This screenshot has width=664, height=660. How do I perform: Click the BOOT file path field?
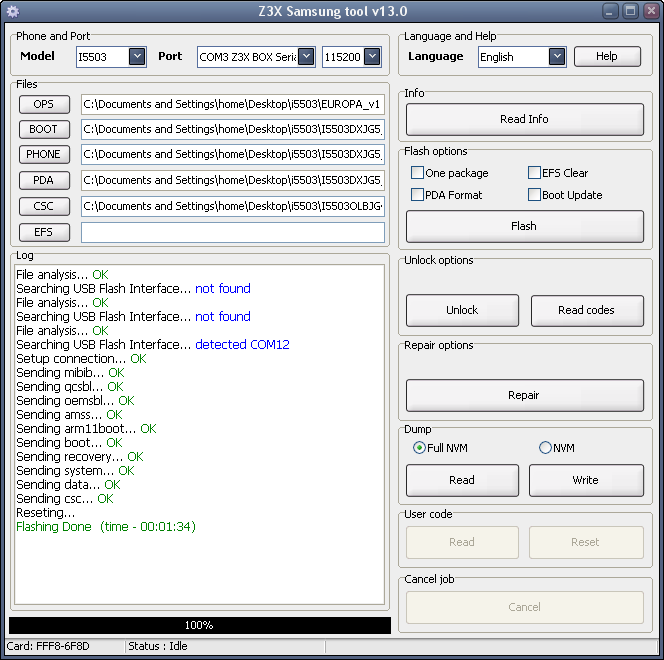pos(232,129)
